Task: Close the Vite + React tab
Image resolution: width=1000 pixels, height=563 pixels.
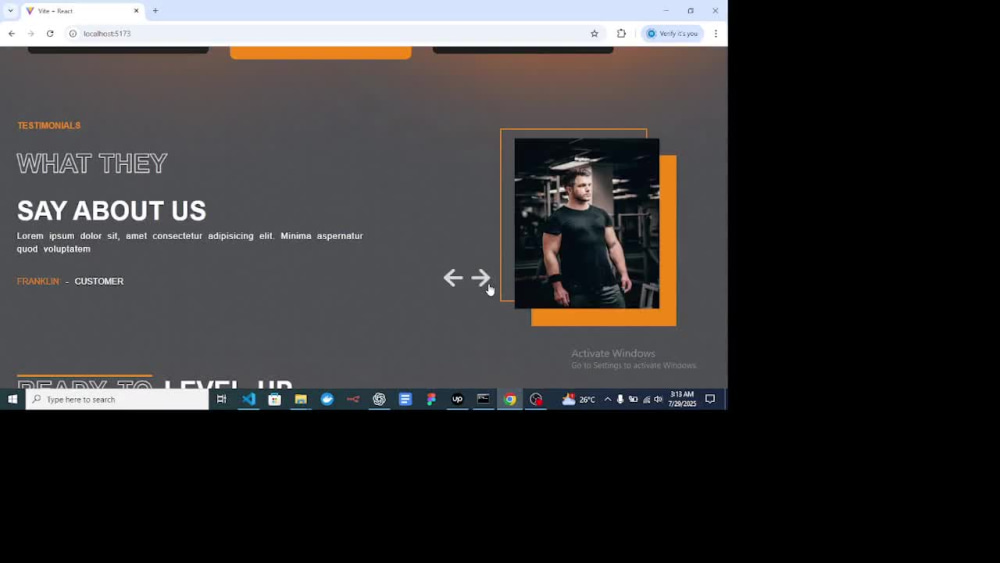Action: [x=136, y=11]
